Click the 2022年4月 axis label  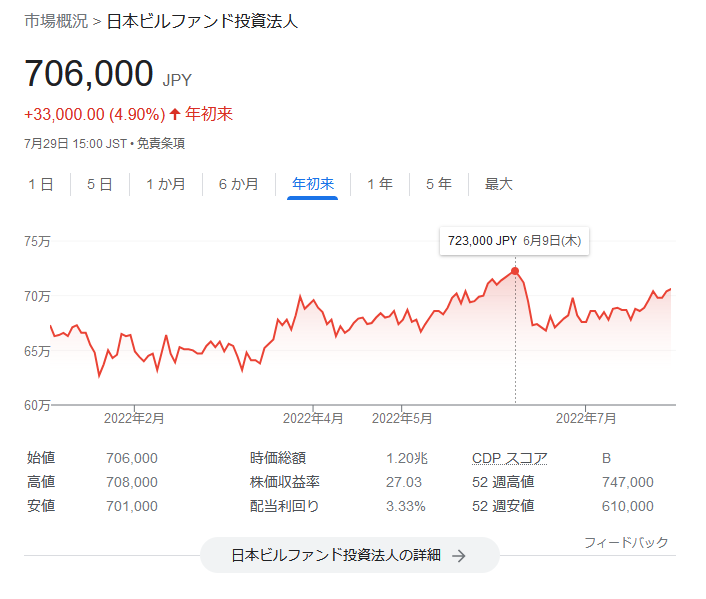click(x=313, y=418)
